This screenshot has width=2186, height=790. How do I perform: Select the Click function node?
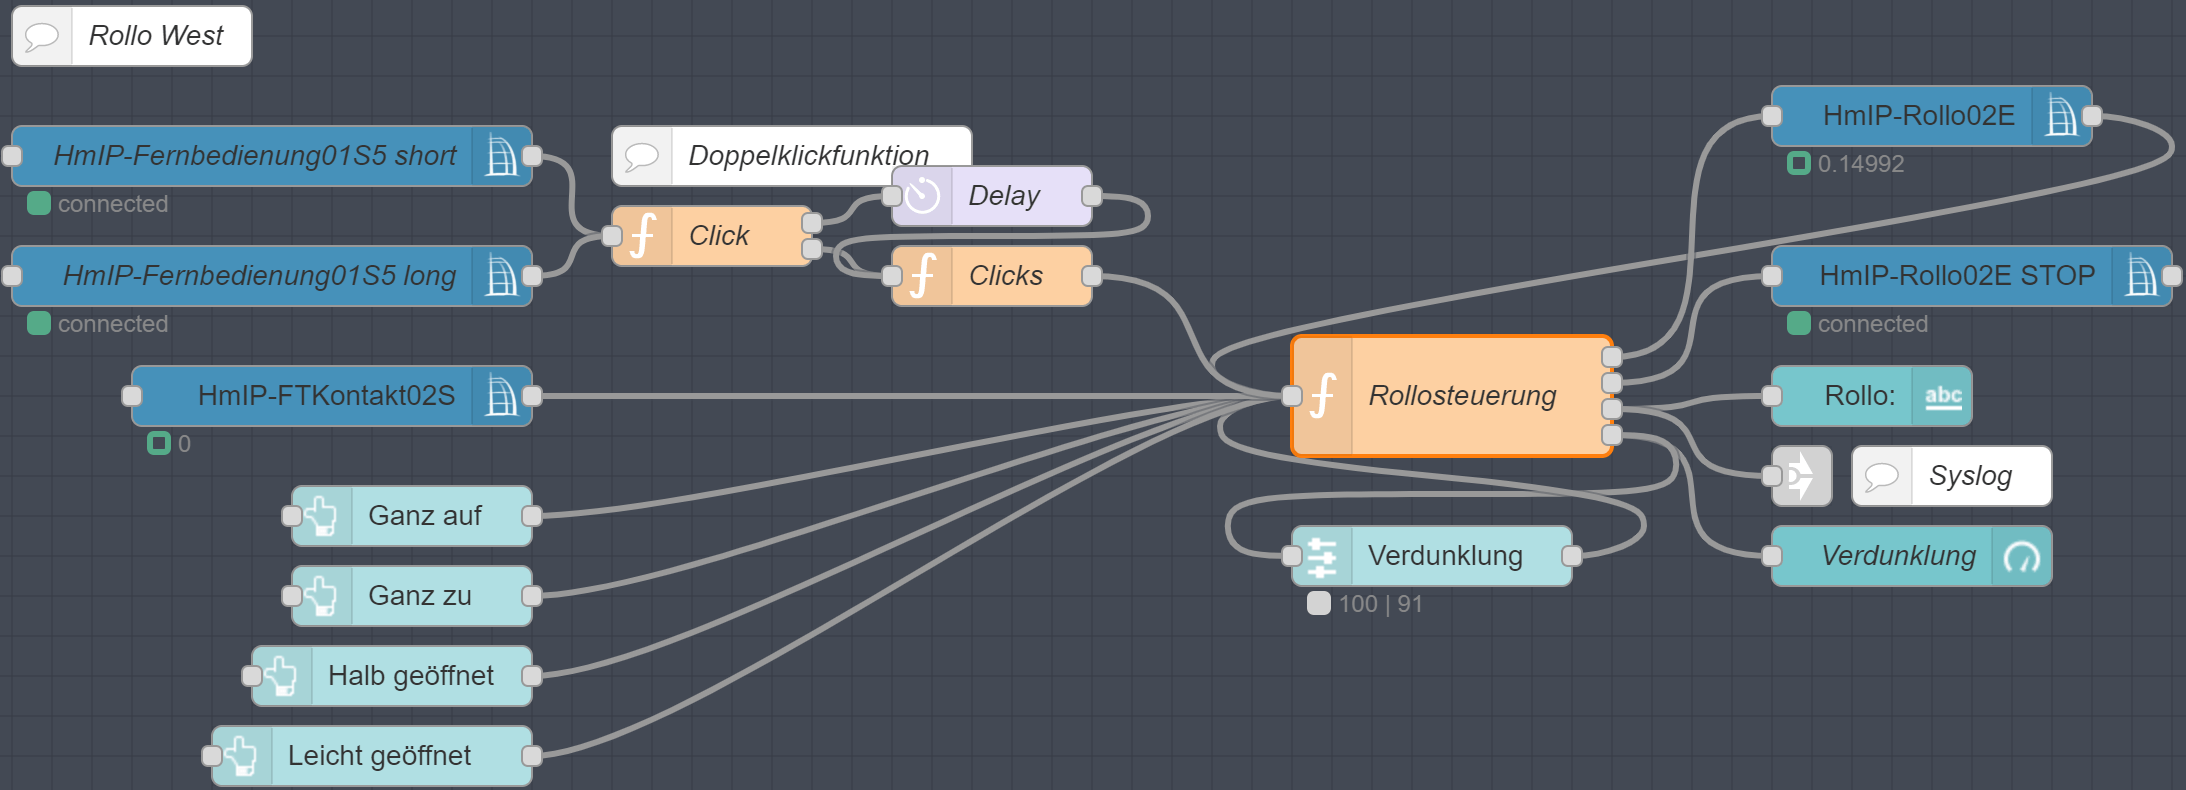coord(718,236)
